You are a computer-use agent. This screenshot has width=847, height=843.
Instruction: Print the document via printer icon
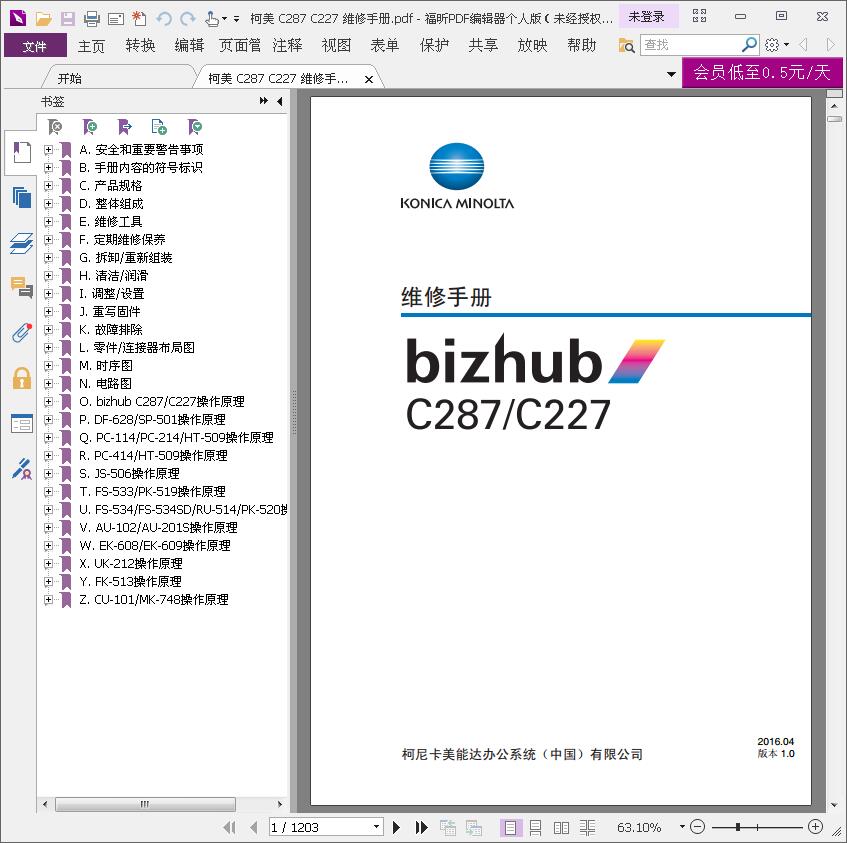coord(92,19)
